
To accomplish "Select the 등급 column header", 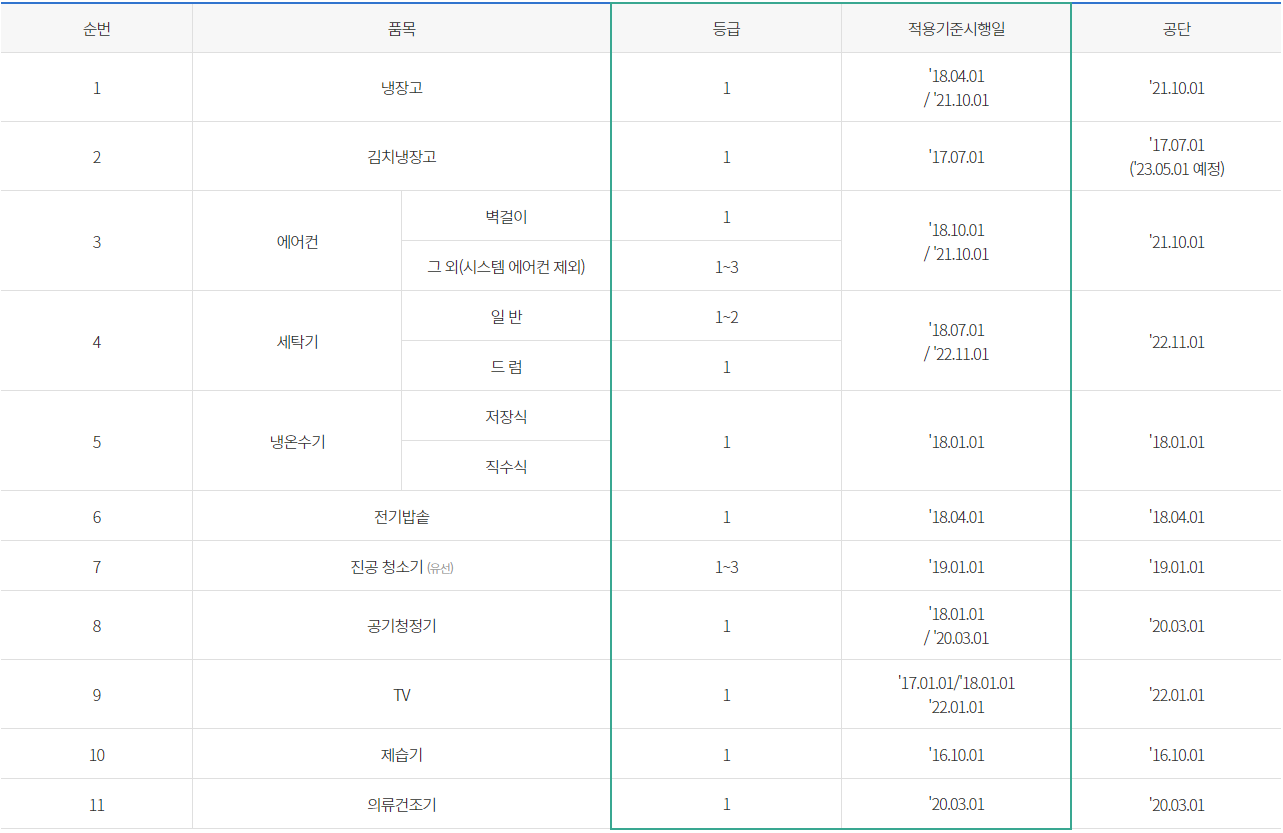I will pyautogui.click(x=725, y=28).
